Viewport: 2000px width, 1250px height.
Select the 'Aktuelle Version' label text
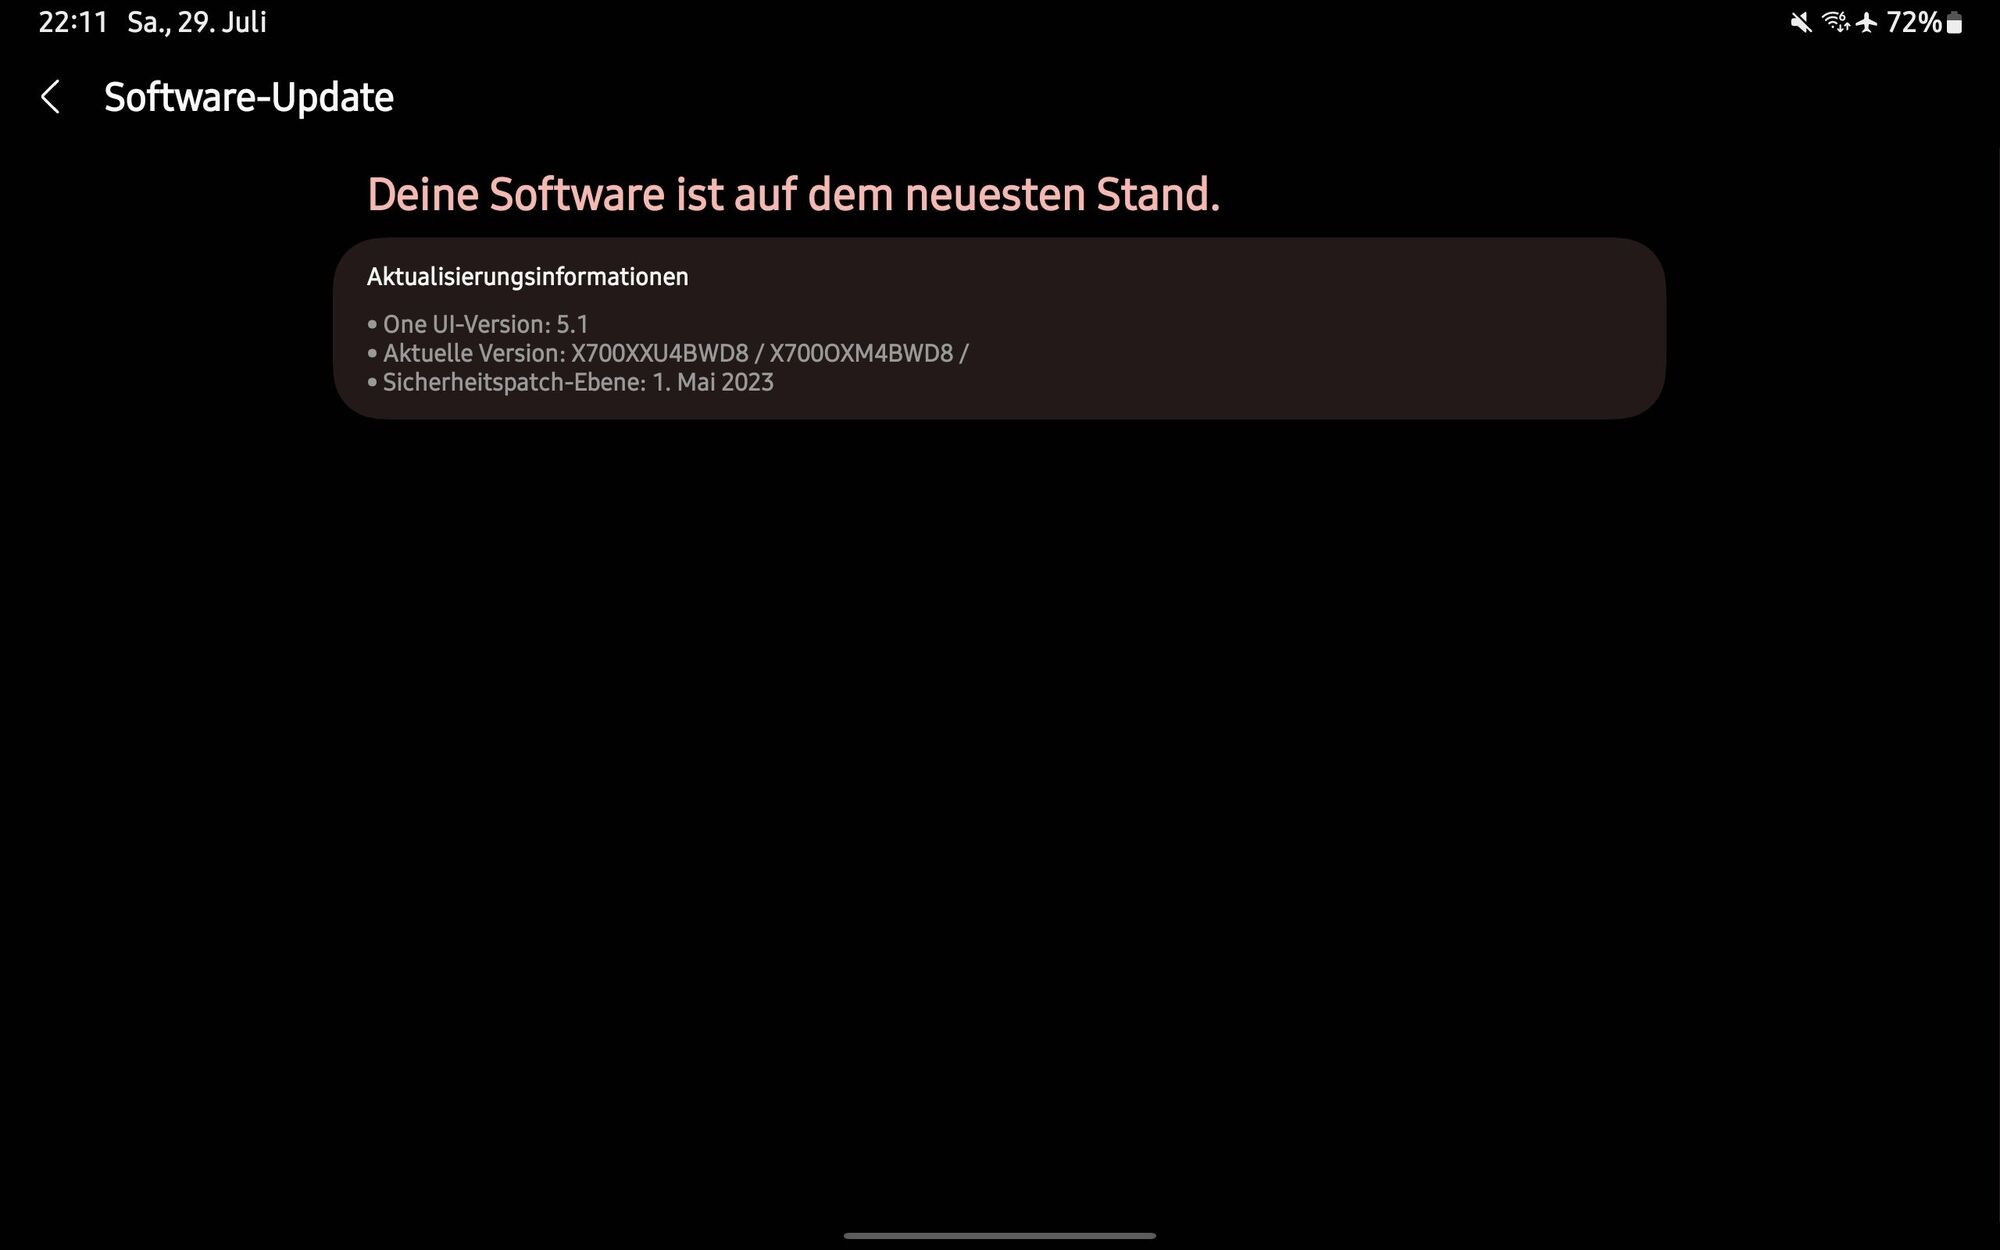click(473, 353)
